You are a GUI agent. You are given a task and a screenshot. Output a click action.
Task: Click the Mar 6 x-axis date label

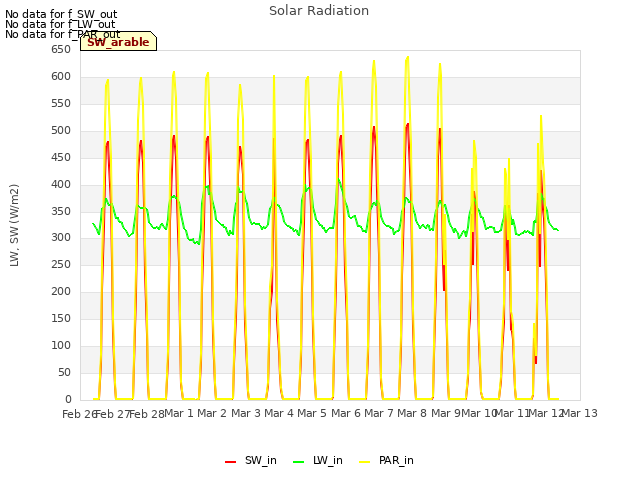[x=346, y=413]
